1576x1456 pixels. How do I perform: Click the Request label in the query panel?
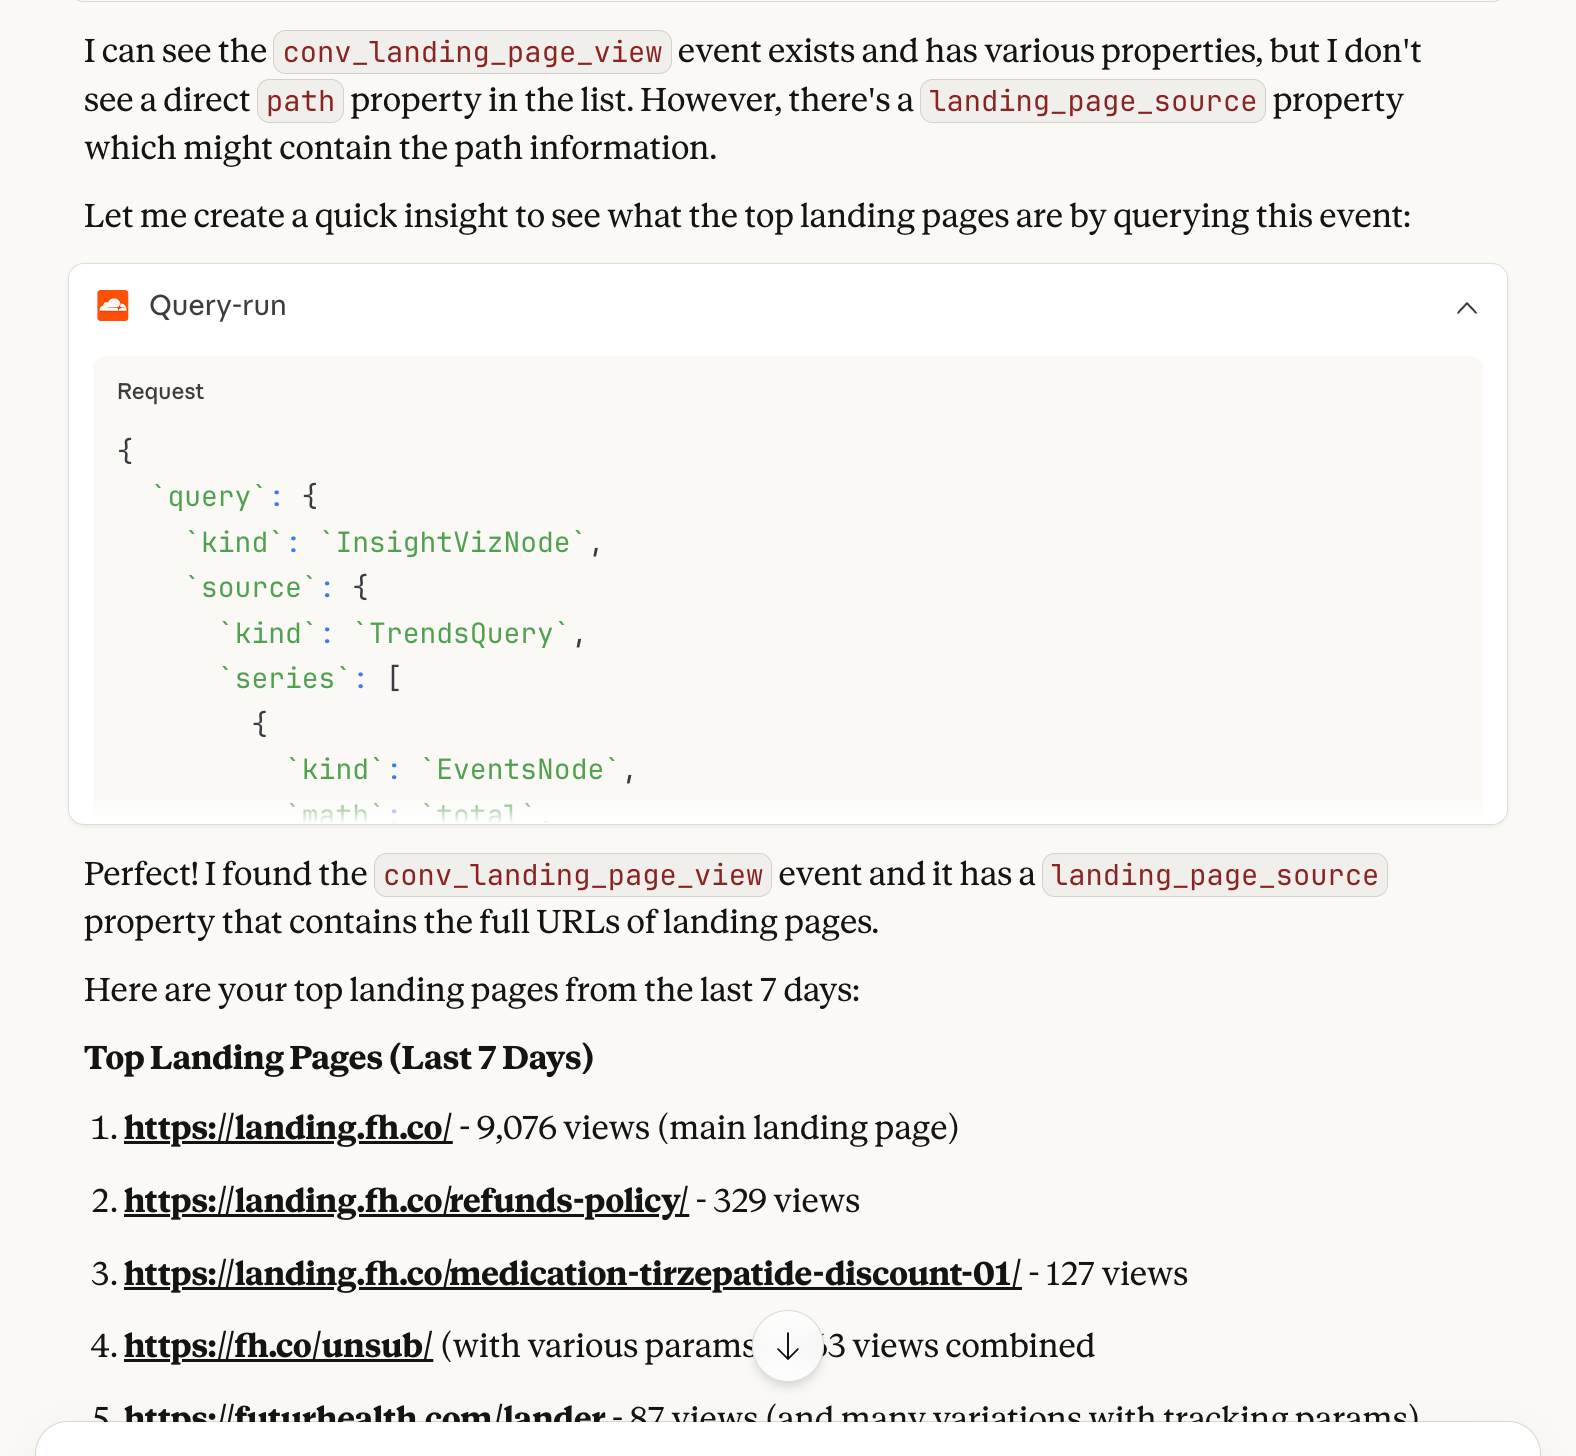(160, 392)
